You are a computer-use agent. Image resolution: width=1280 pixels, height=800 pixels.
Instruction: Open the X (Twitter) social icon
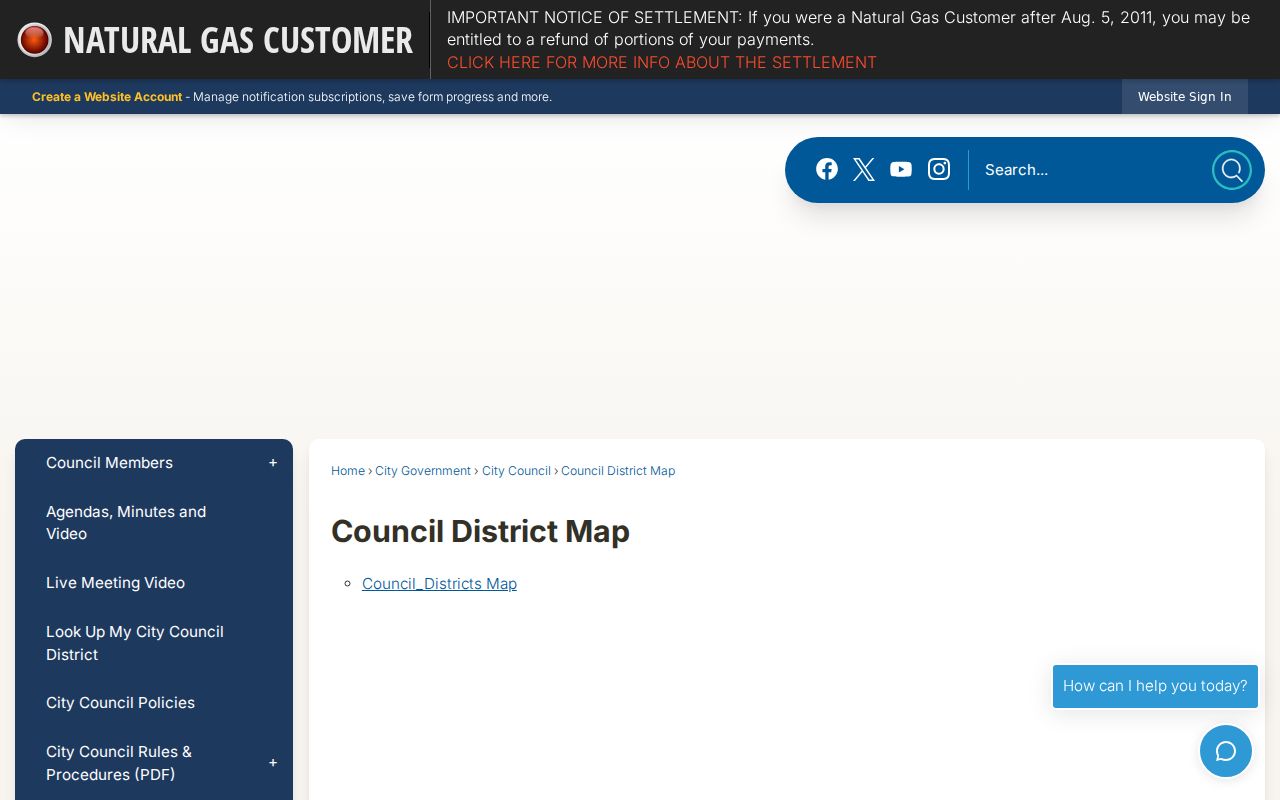864,169
